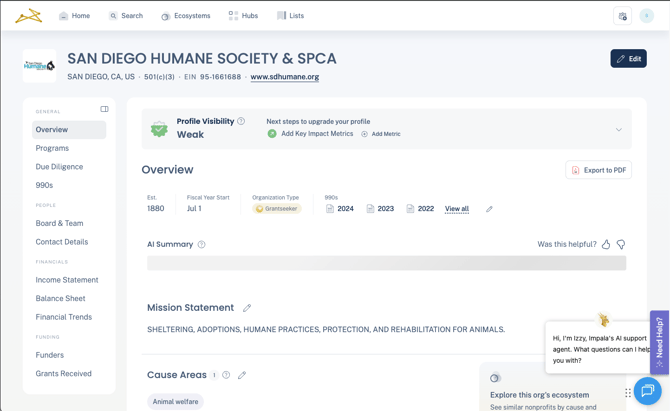Select Programs in the sidebar
The width and height of the screenshot is (670, 411).
(x=52, y=148)
